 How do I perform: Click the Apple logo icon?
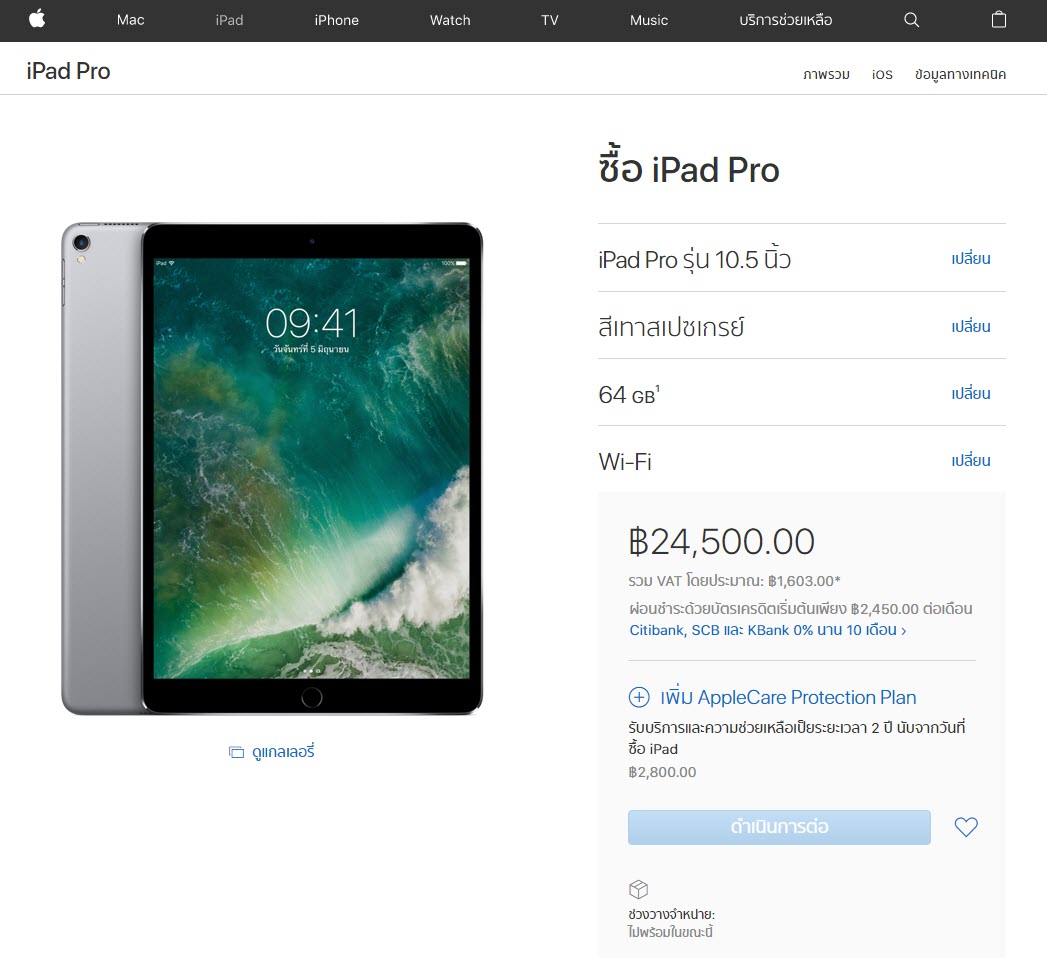pos(37,19)
